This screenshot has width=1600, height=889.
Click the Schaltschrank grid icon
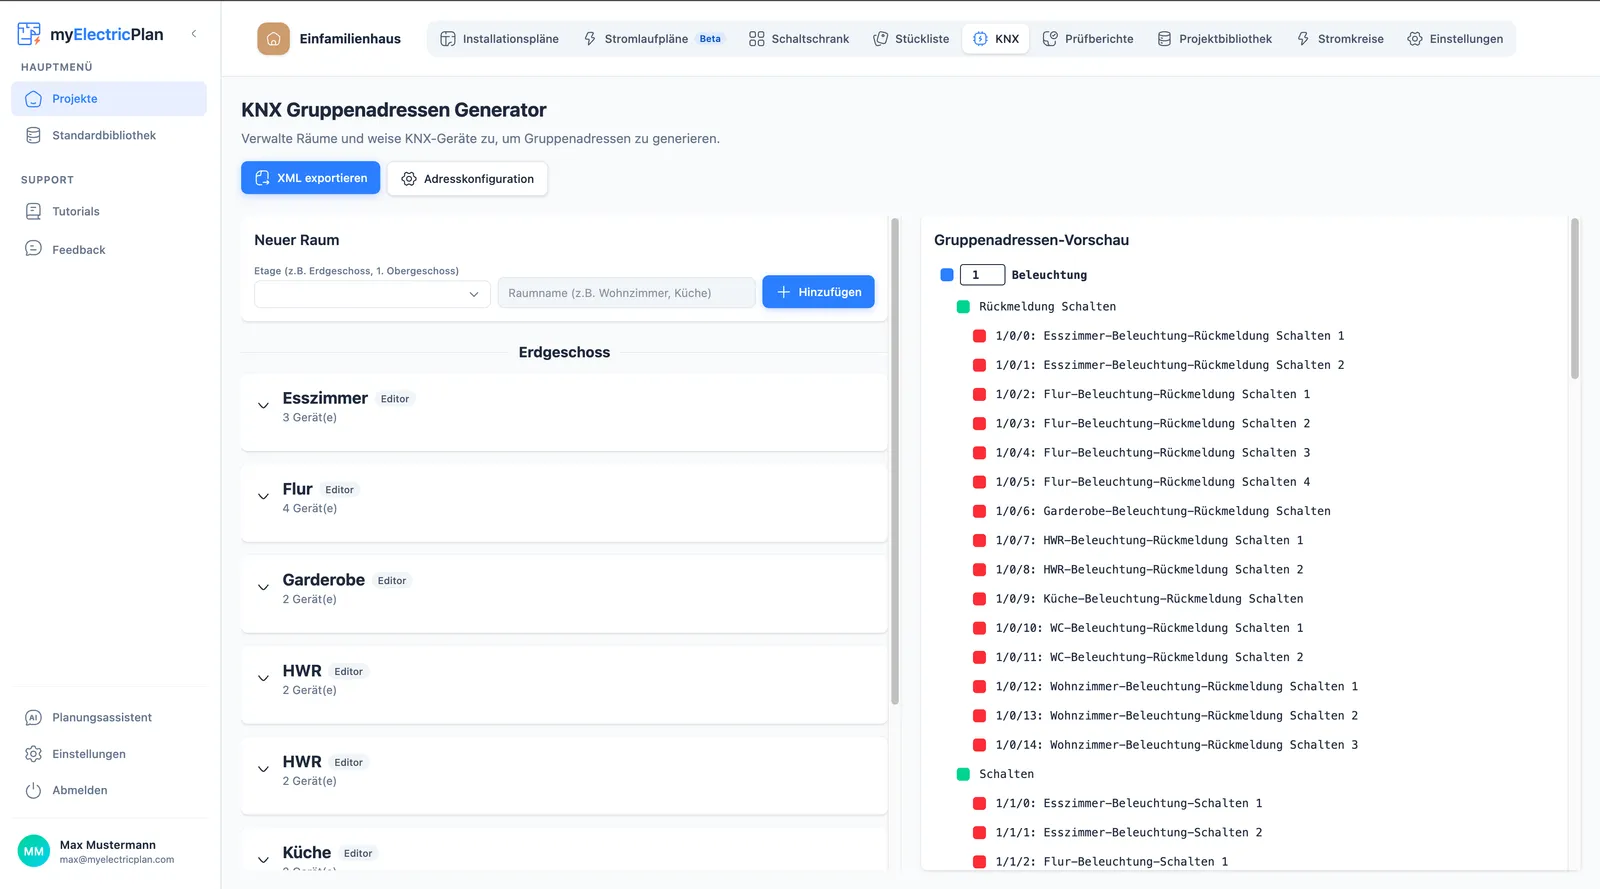point(757,39)
